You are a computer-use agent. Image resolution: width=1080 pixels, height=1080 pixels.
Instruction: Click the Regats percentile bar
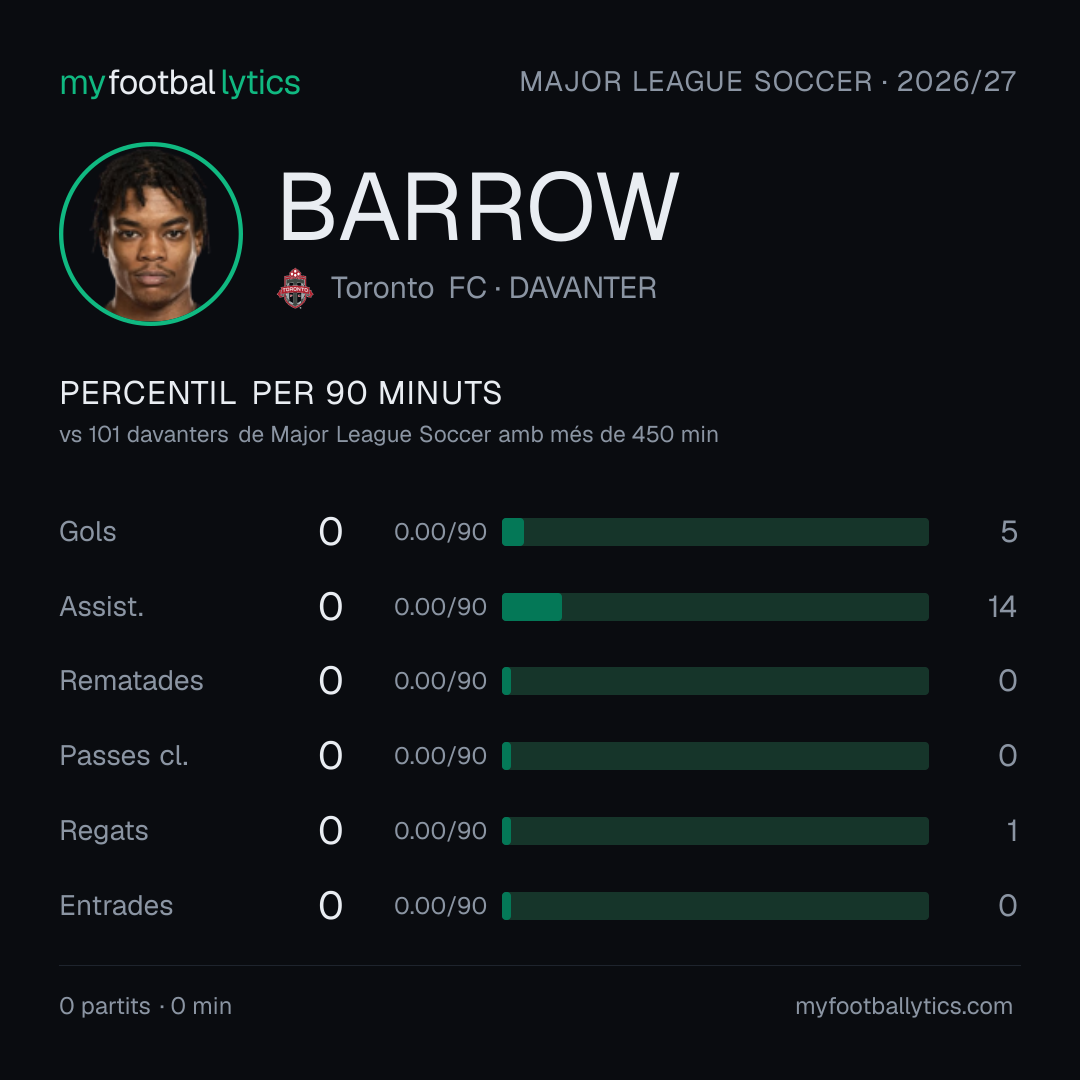tap(715, 831)
